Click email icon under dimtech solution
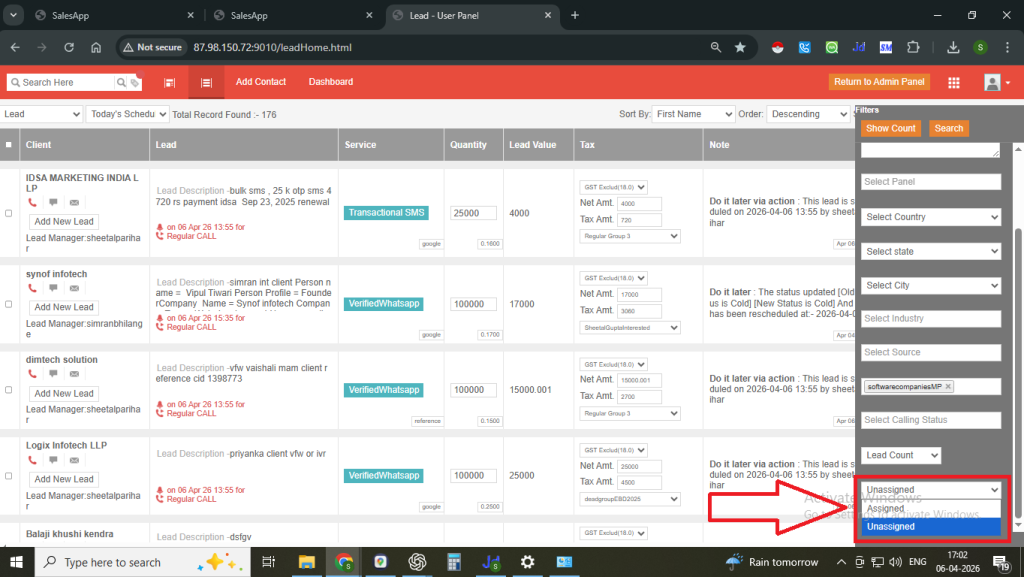Viewport: 1024px width, 577px height. coord(74,375)
